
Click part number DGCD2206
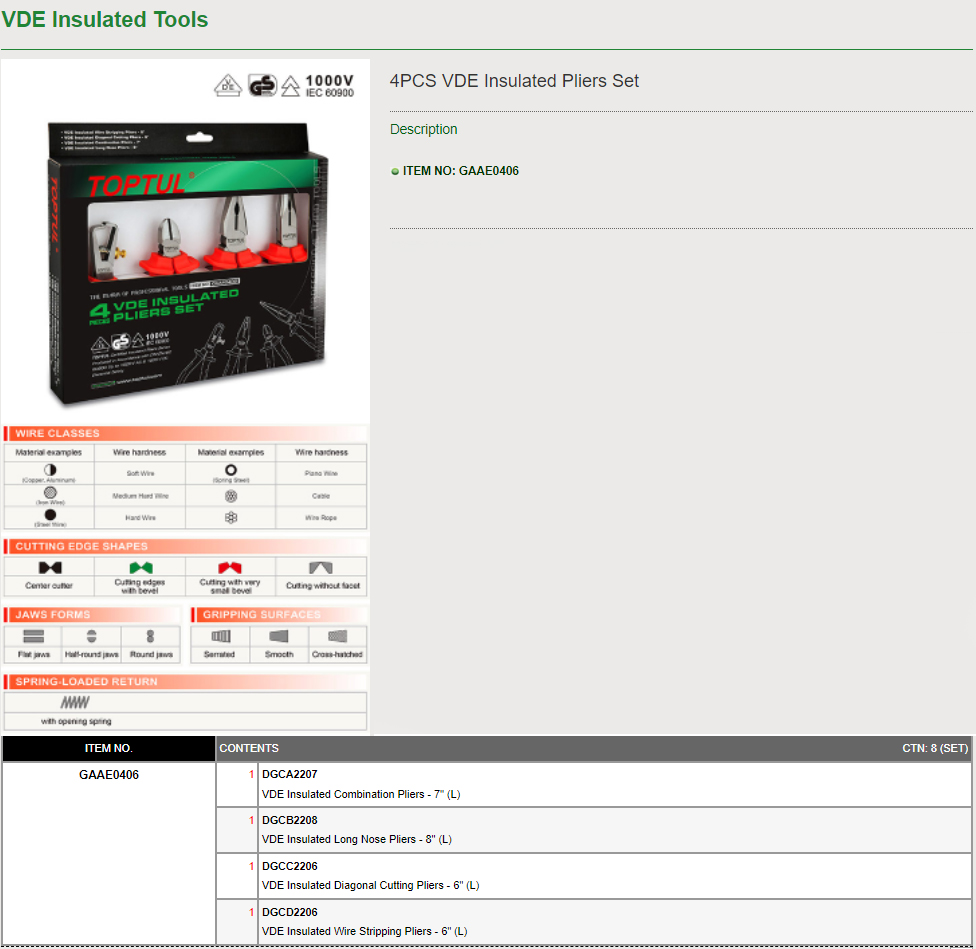coord(289,913)
